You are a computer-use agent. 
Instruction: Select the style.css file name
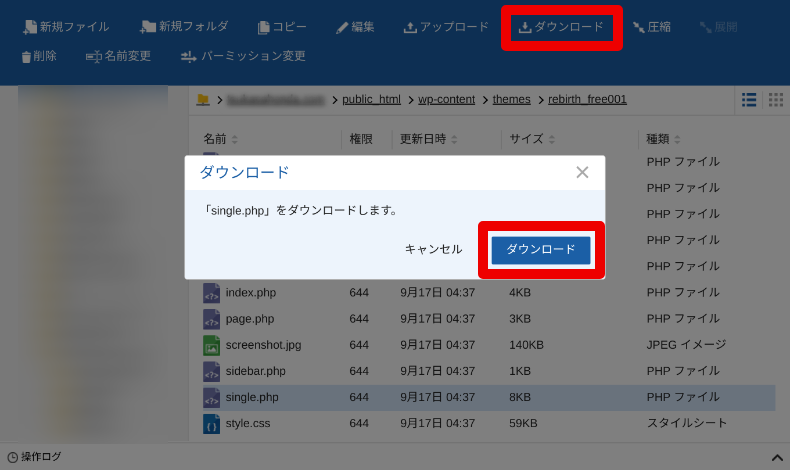pyautogui.click(x=248, y=424)
